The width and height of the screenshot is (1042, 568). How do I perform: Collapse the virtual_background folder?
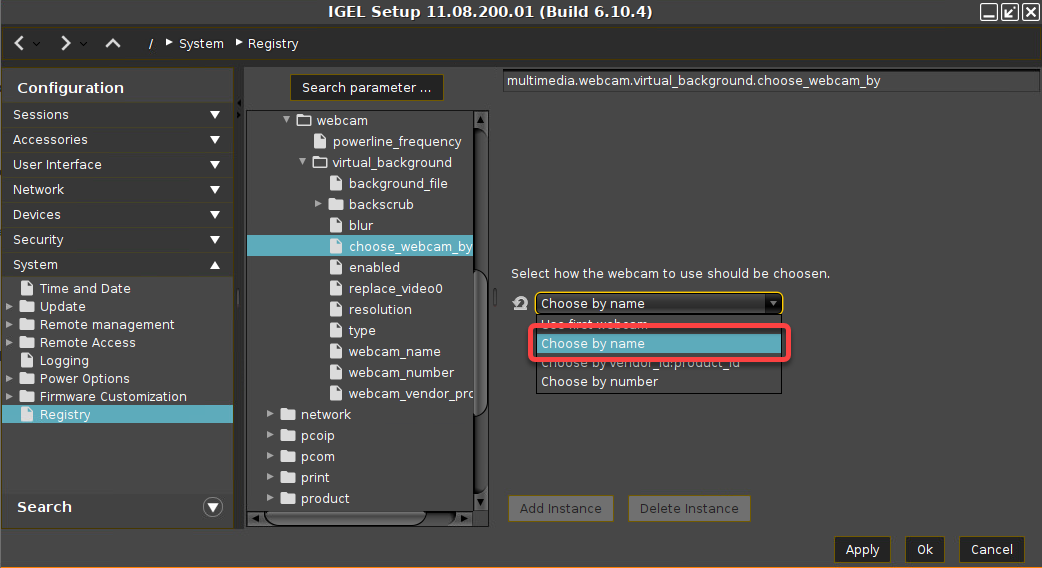303,162
